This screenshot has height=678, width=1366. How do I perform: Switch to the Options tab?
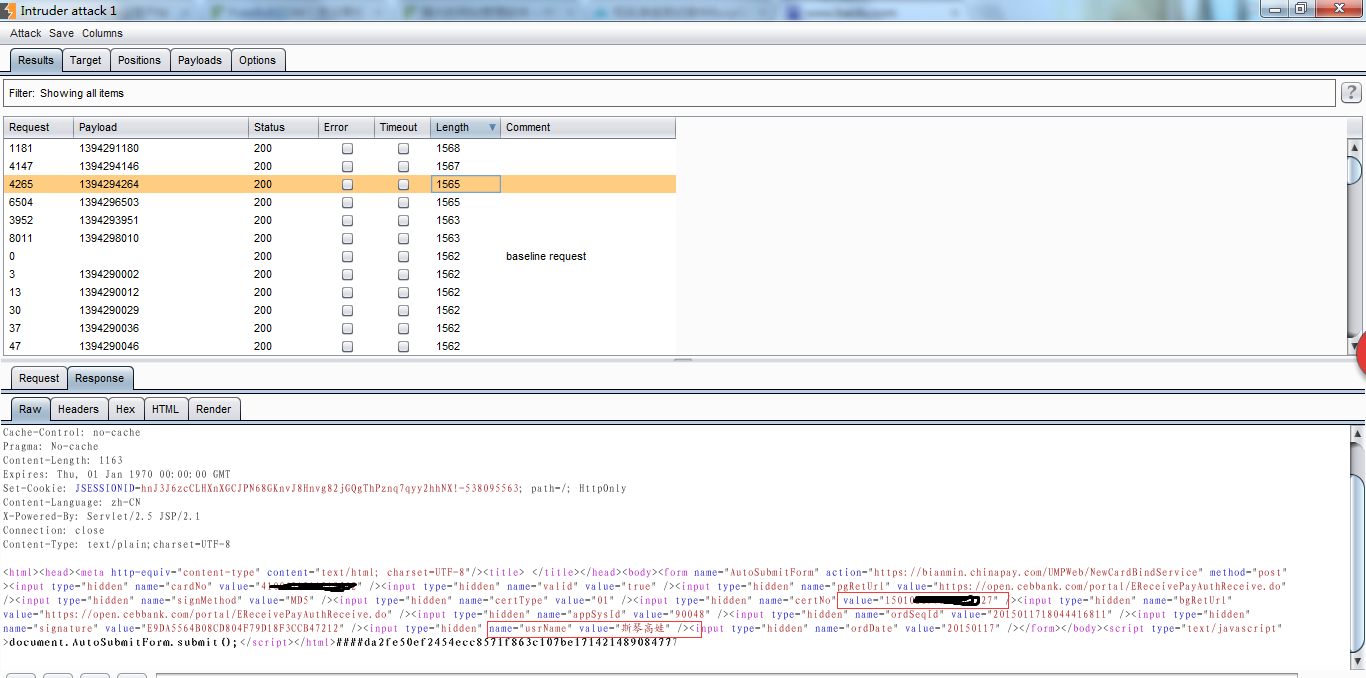(x=257, y=60)
